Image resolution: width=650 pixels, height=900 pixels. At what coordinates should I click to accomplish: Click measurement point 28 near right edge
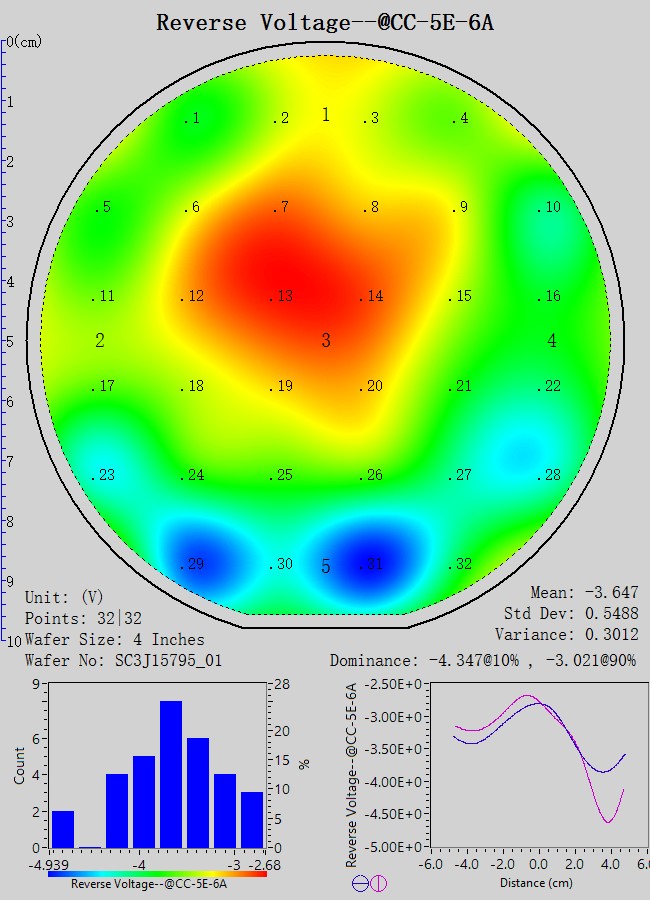[x=548, y=475]
